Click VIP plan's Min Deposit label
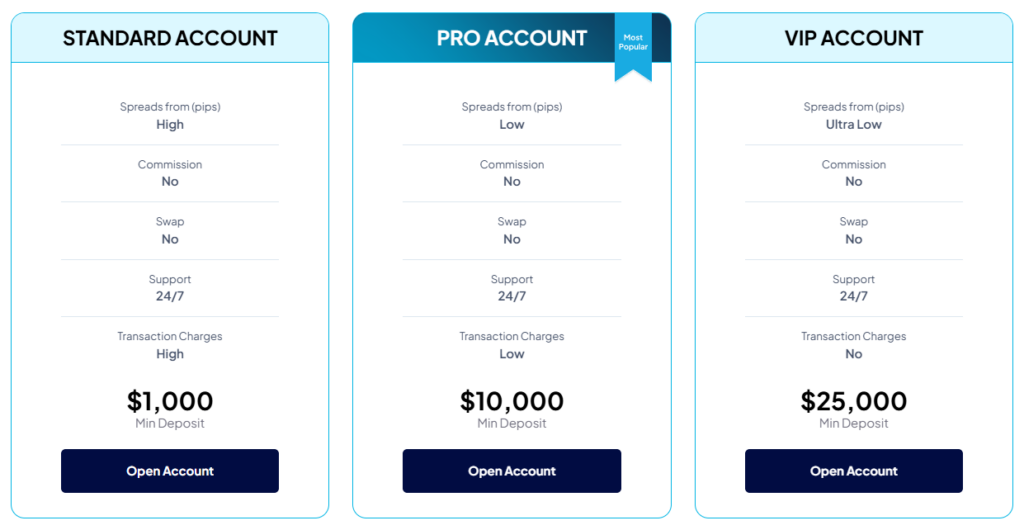 pos(854,424)
